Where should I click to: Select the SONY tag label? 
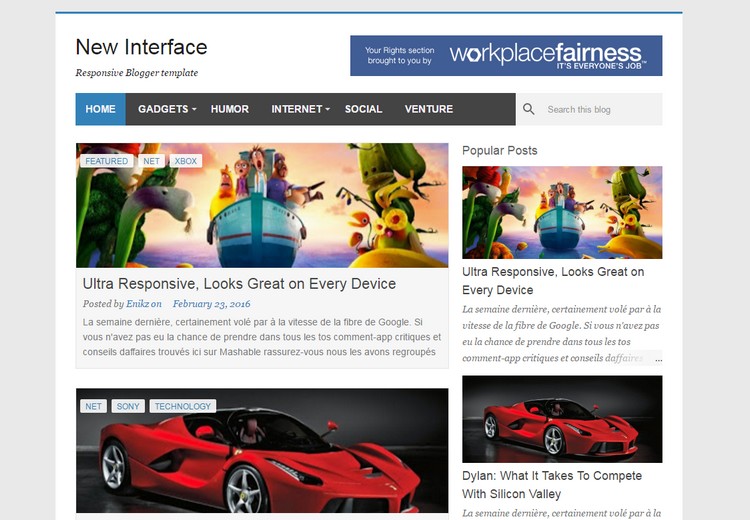pyautogui.click(x=128, y=406)
